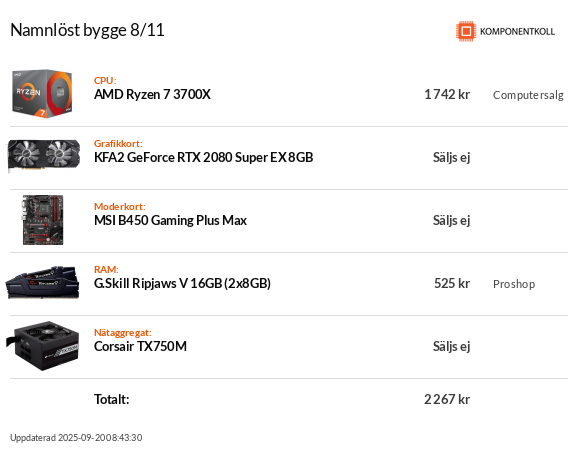Click the KFA2 RTX 2080 graphics card image
This screenshot has height=451, width=577.
click(44, 156)
